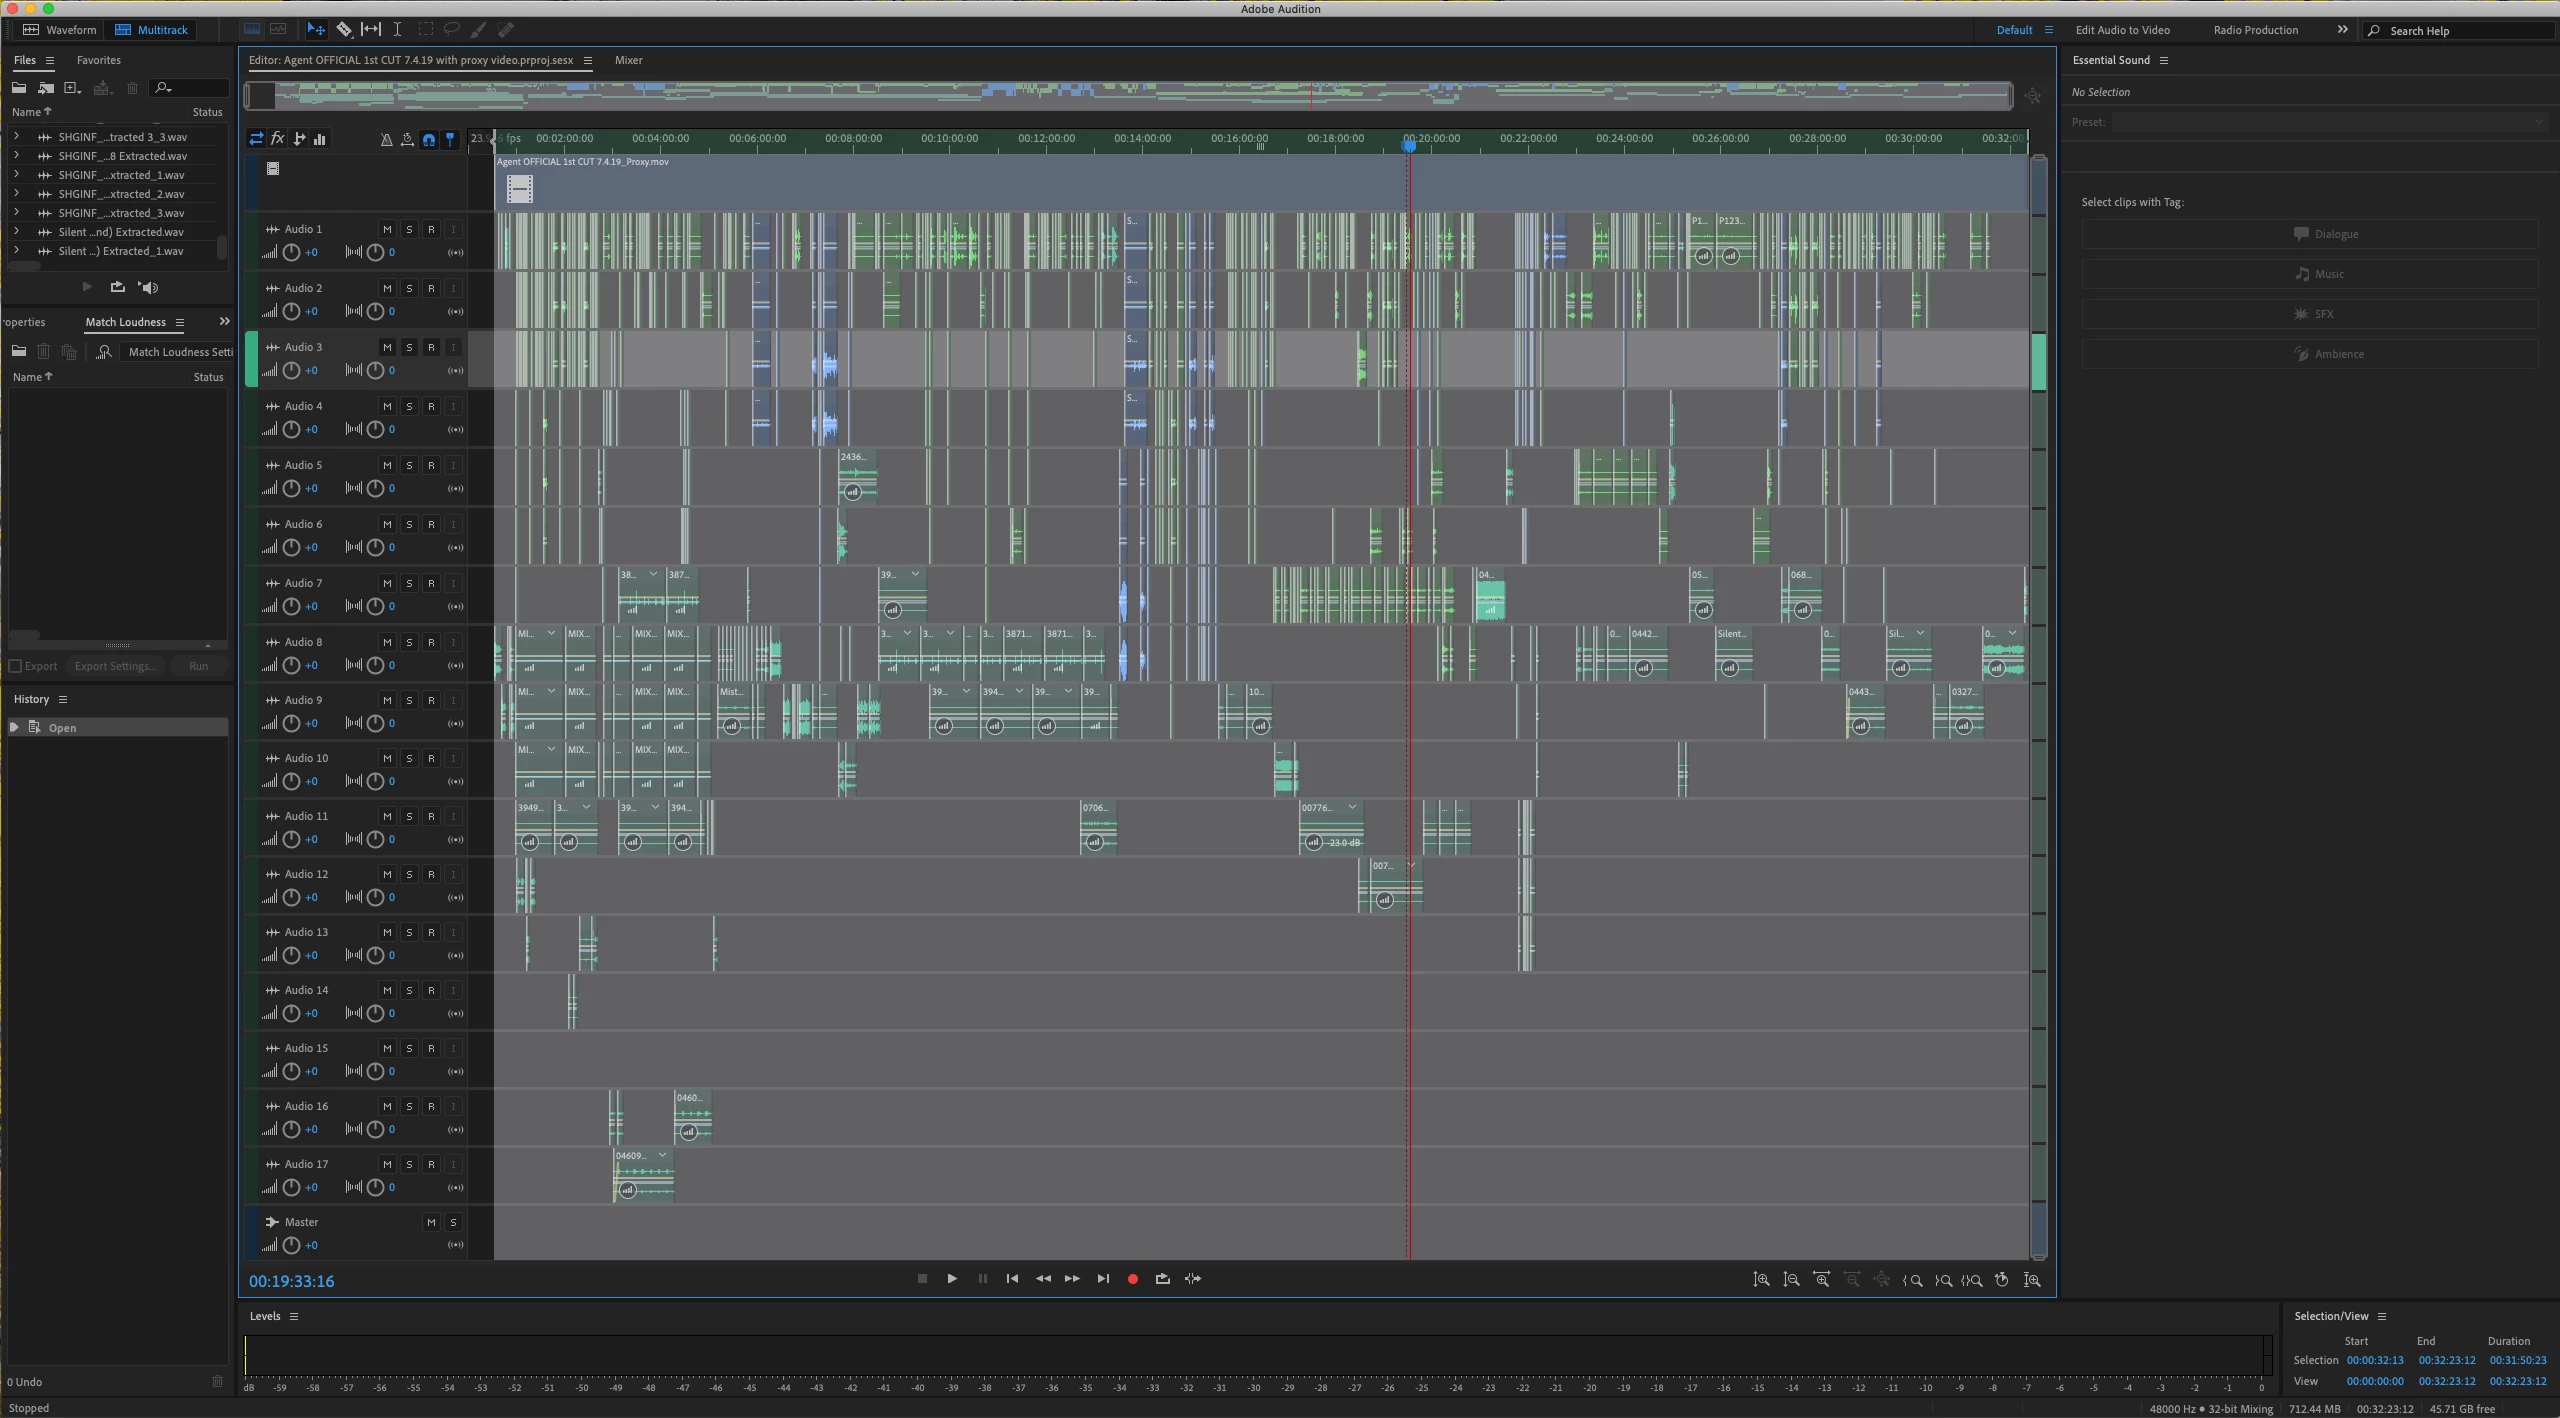Solo the Audio 7 track

[x=409, y=583]
